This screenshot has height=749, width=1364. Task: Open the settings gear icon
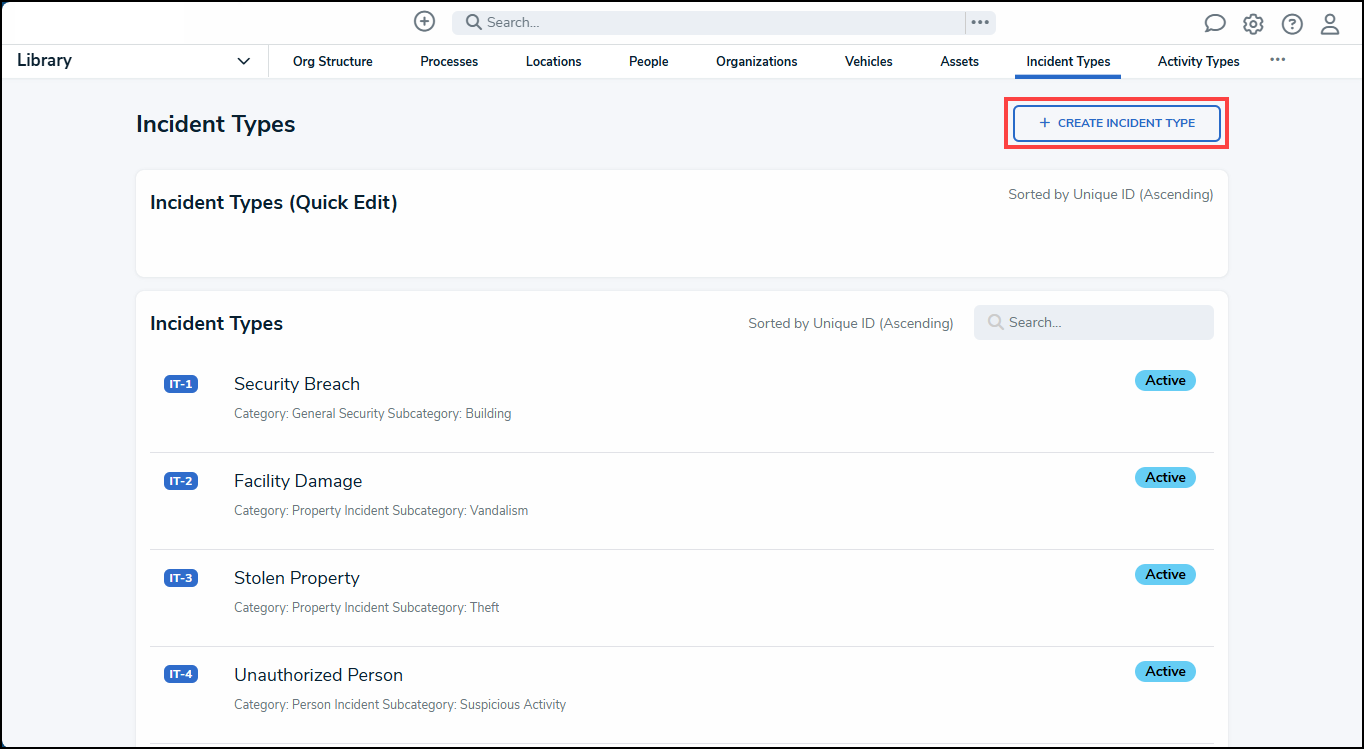point(1253,24)
